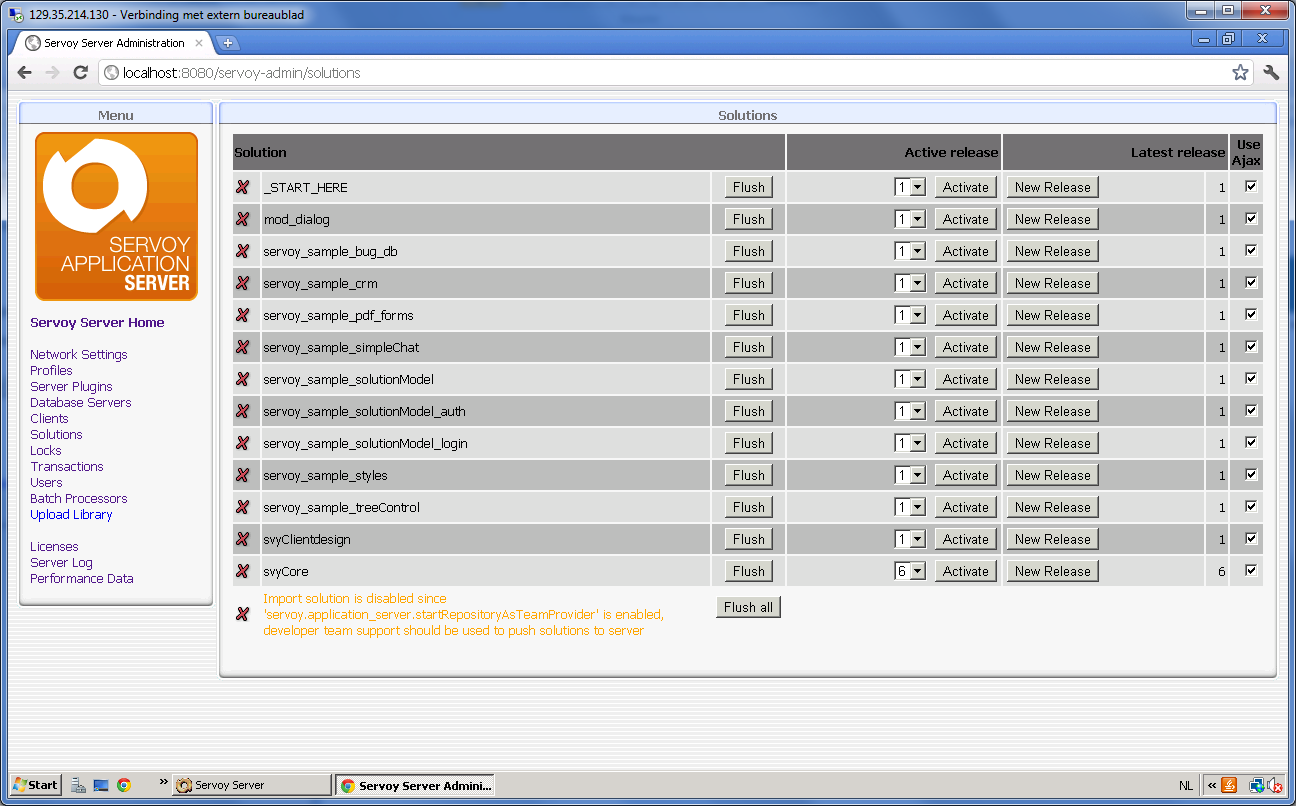This screenshot has height=806, width=1296.
Task: Expand release dropdown for svyClientdesign
Action: 910,539
